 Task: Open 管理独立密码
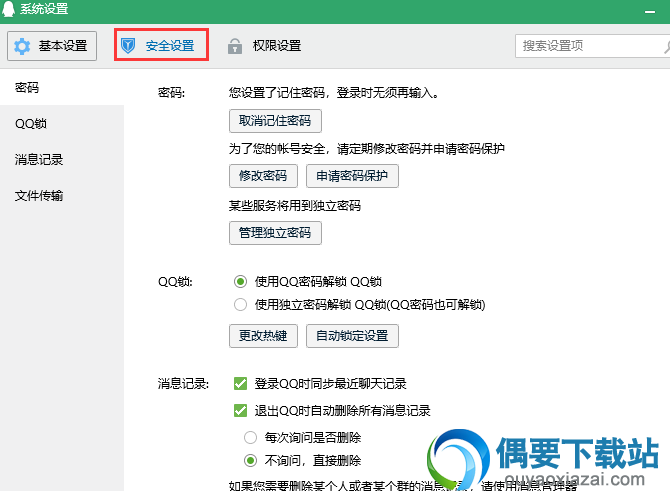pyautogui.click(x=275, y=232)
